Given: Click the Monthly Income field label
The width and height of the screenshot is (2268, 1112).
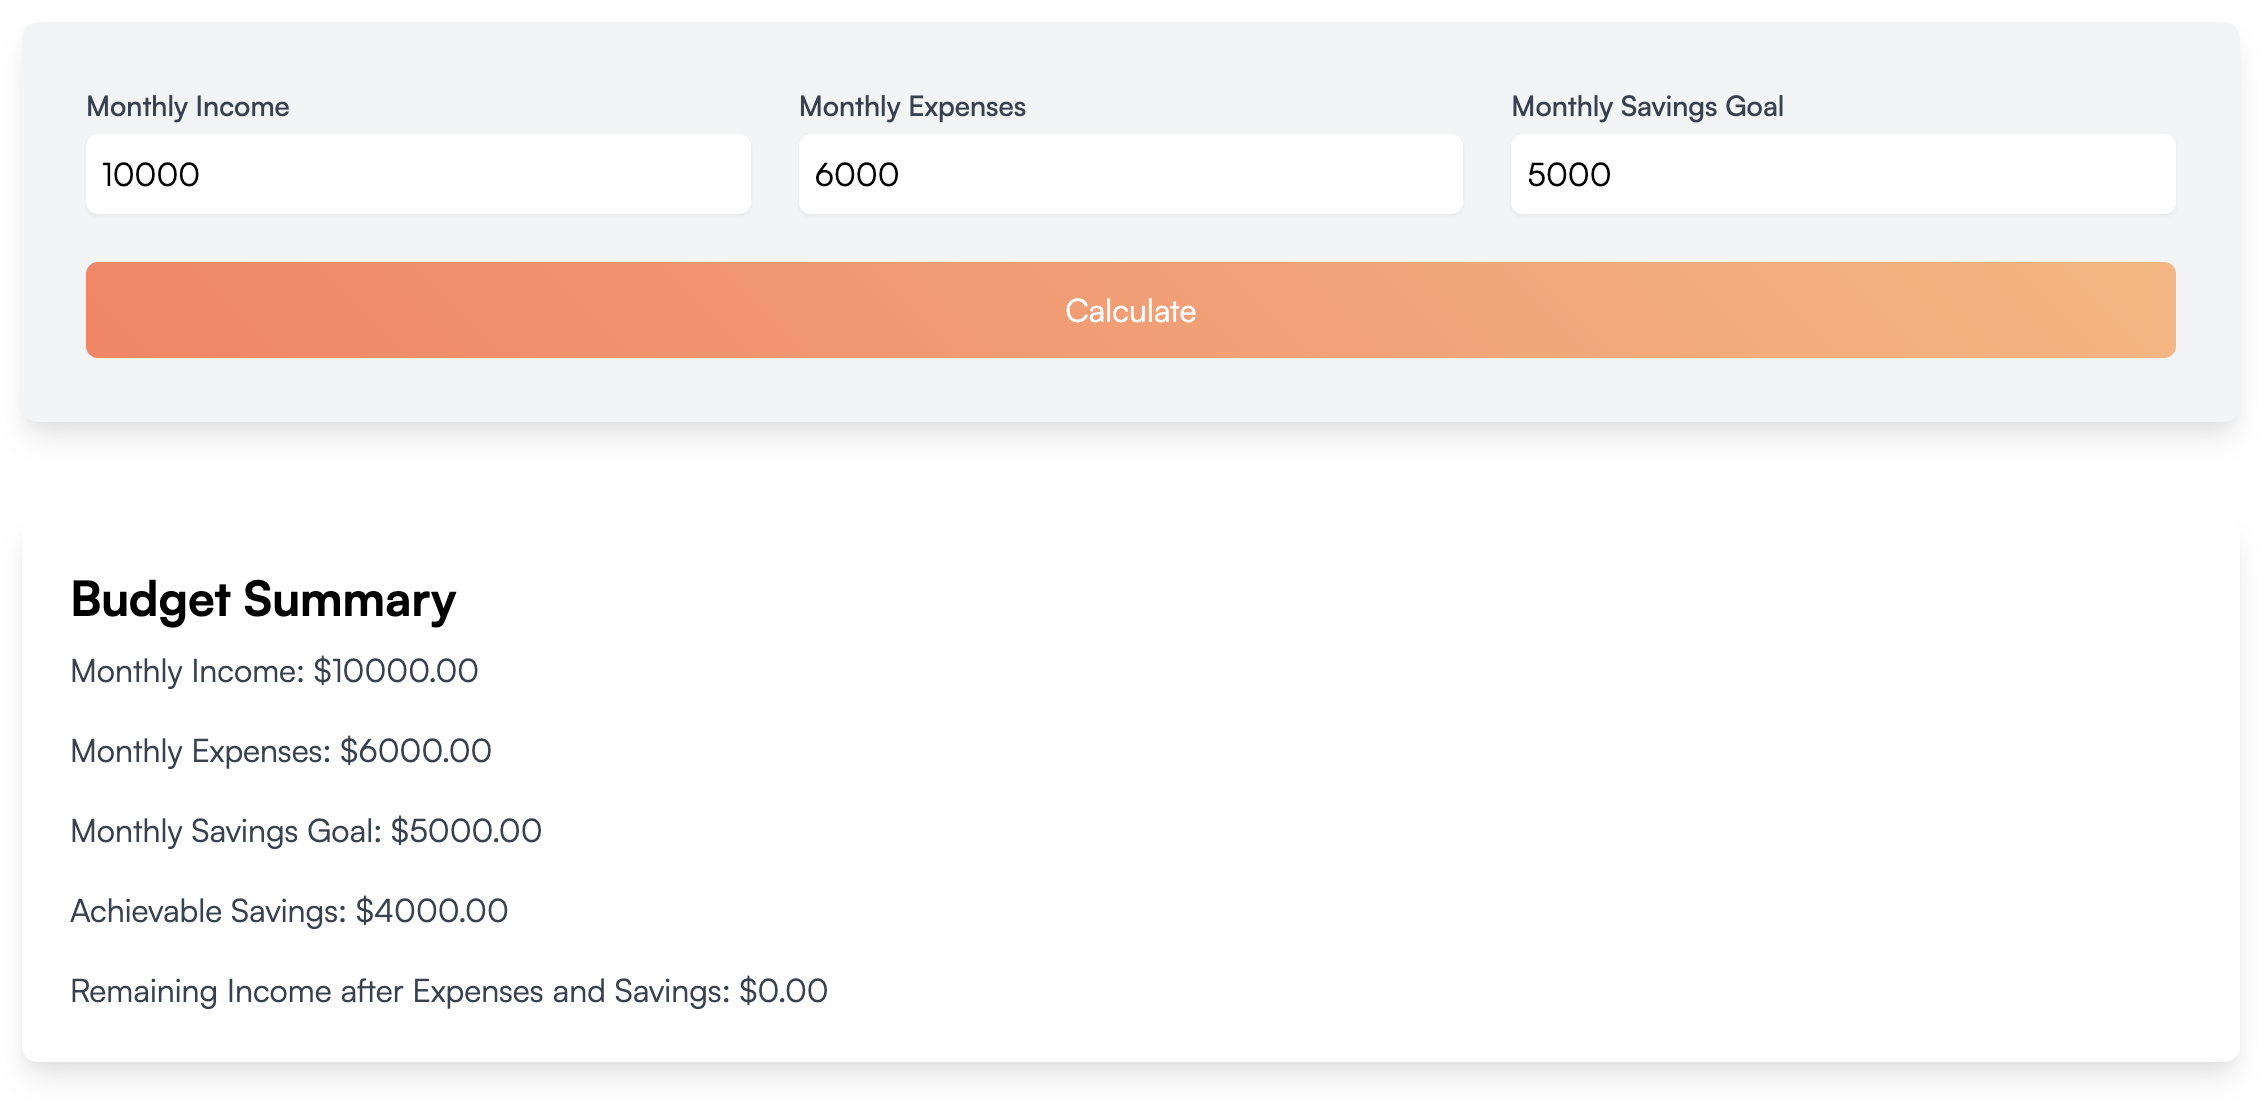Looking at the screenshot, I should point(188,106).
